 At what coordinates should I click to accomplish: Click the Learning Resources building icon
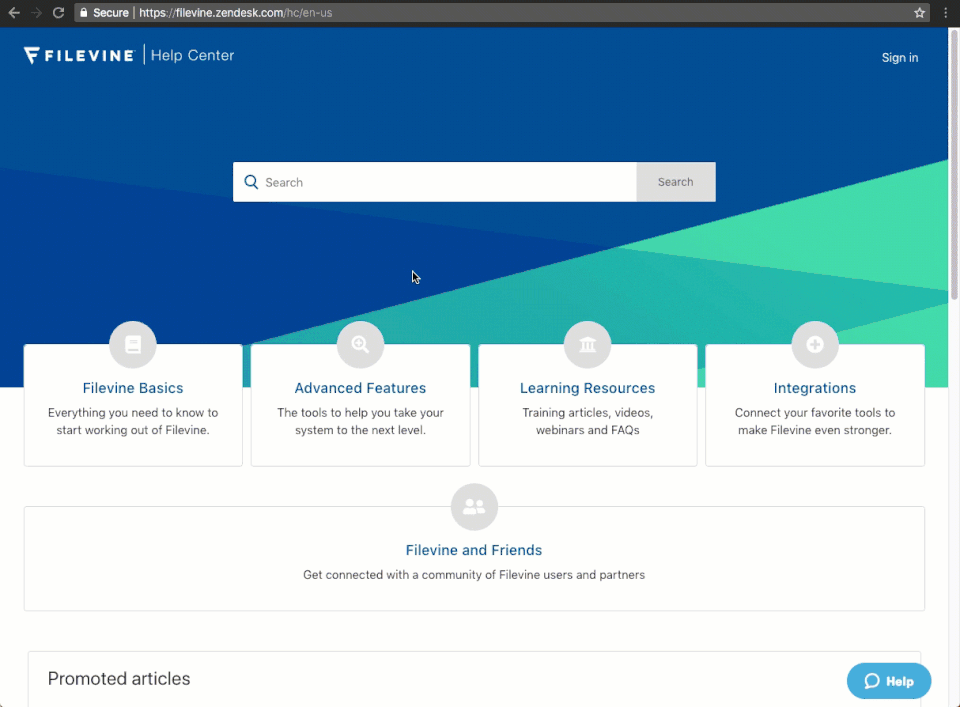(x=588, y=345)
